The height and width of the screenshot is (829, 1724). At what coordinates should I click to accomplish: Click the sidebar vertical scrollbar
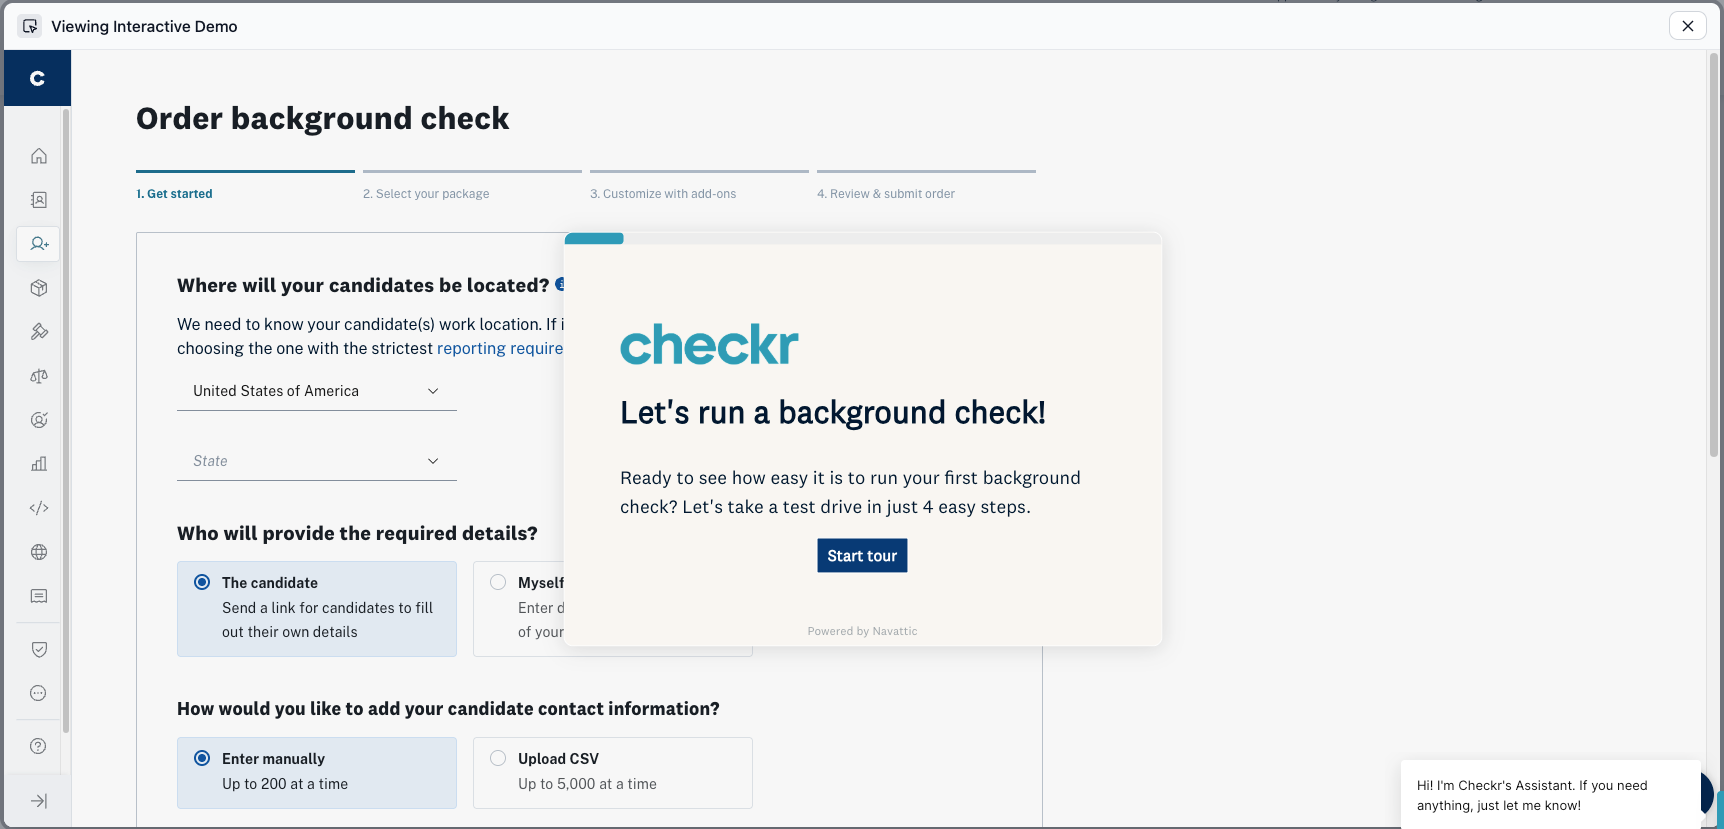point(66,420)
